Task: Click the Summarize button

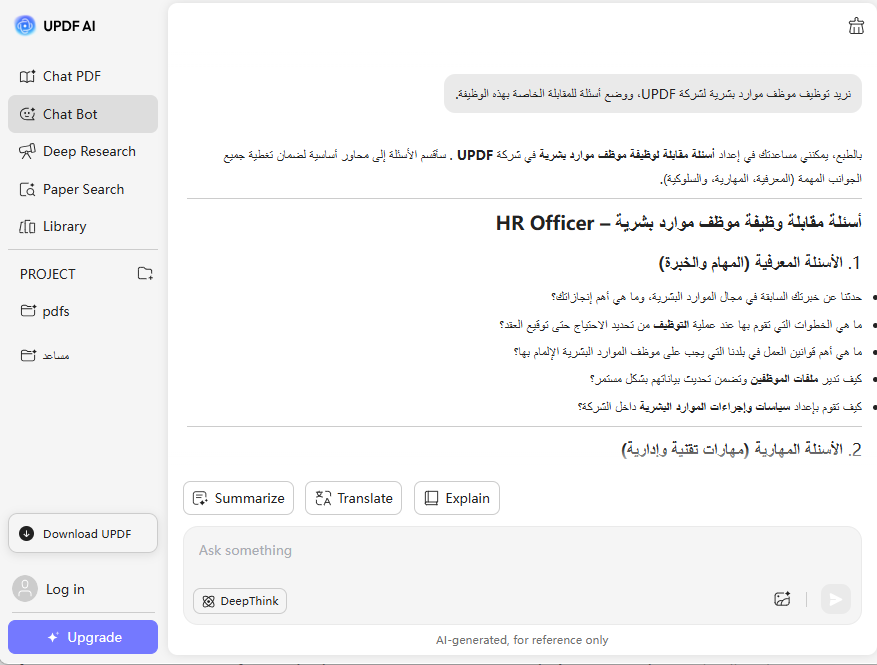Action: point(238,498)
